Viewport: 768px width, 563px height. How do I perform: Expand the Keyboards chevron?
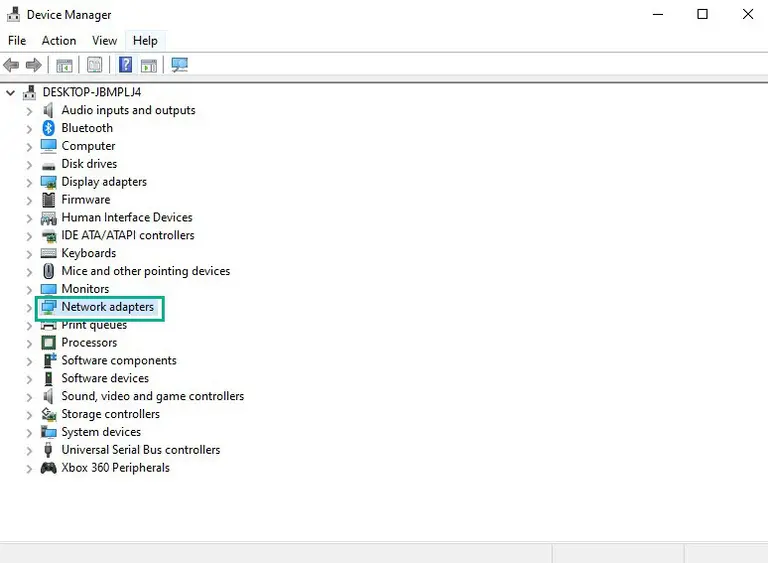click(x=29, y=254)
